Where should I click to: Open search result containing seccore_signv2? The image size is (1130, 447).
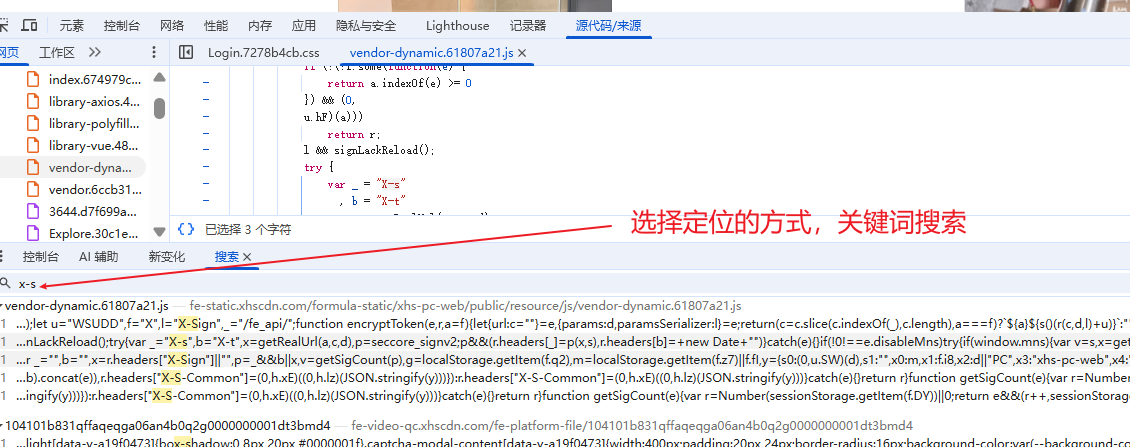(565, 340)
